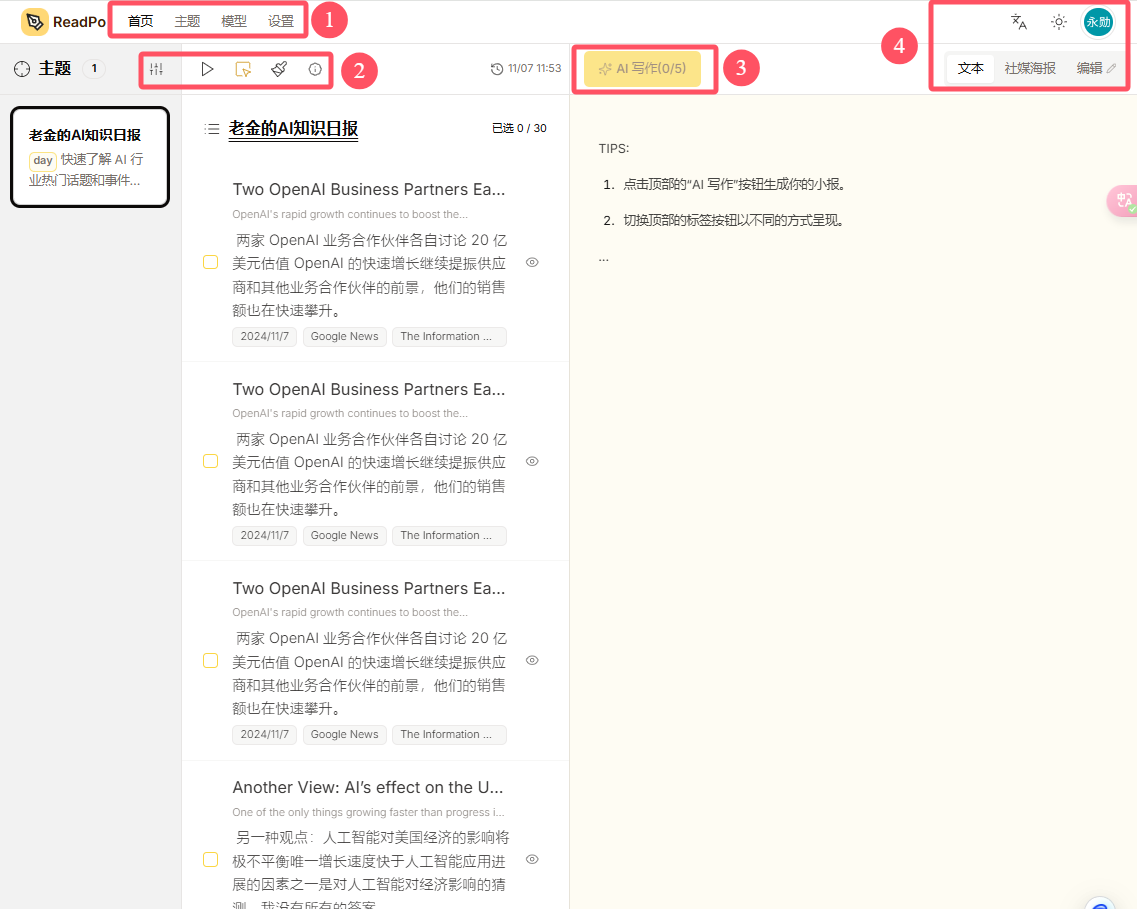Check the Another View article checkbox
The width and height of the screenshot is (1137, 909).
pyautogui.click(x=210, y=859)
